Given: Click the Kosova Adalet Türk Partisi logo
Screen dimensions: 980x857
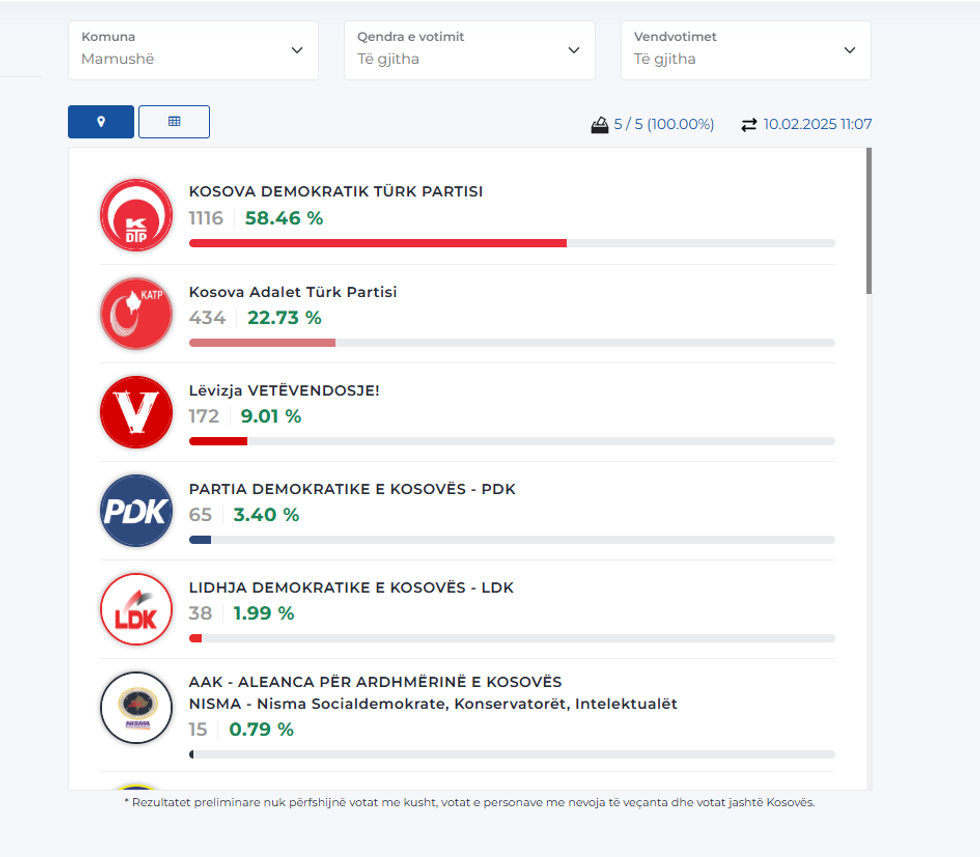Looking at the screenshot, I should [x=137, y=314].
